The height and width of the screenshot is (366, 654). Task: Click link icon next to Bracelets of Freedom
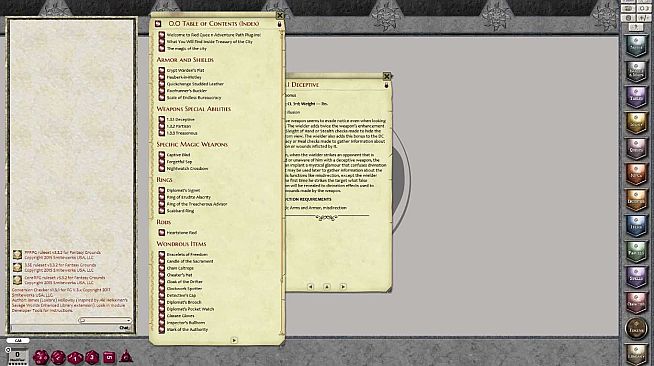(161, 254)
